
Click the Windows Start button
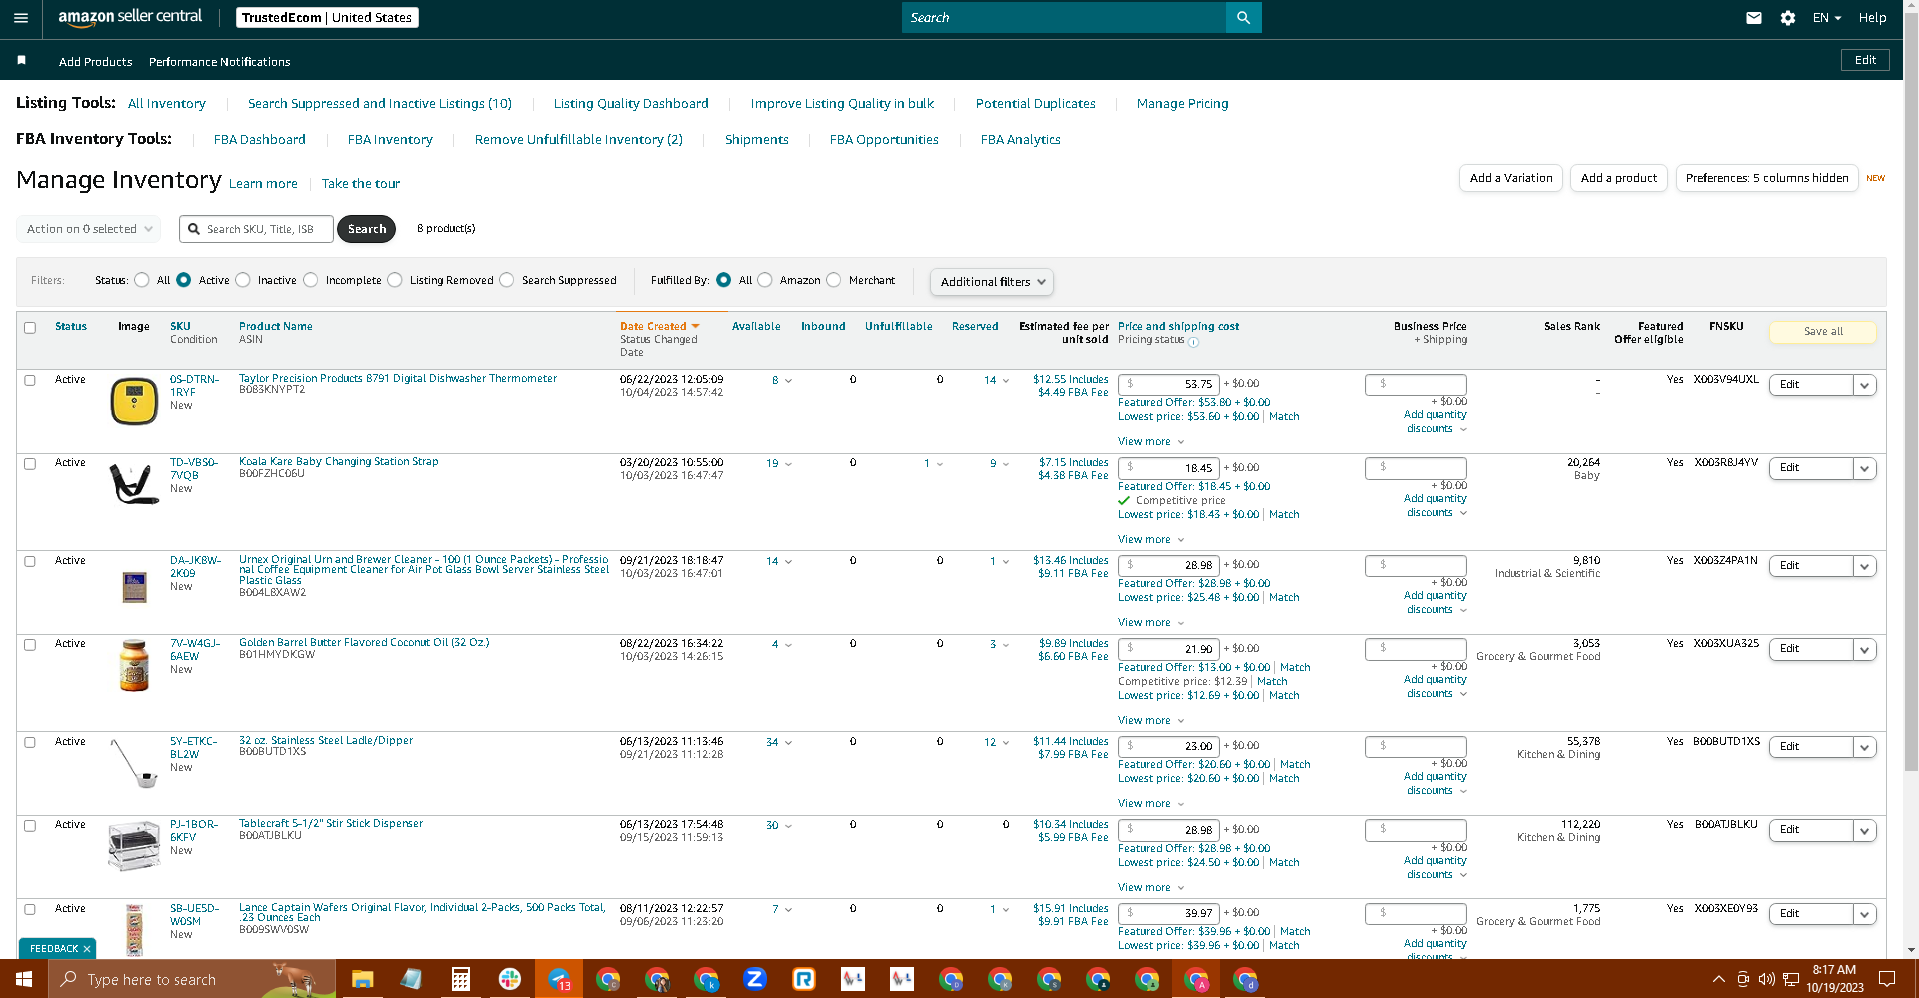[24, 979]
